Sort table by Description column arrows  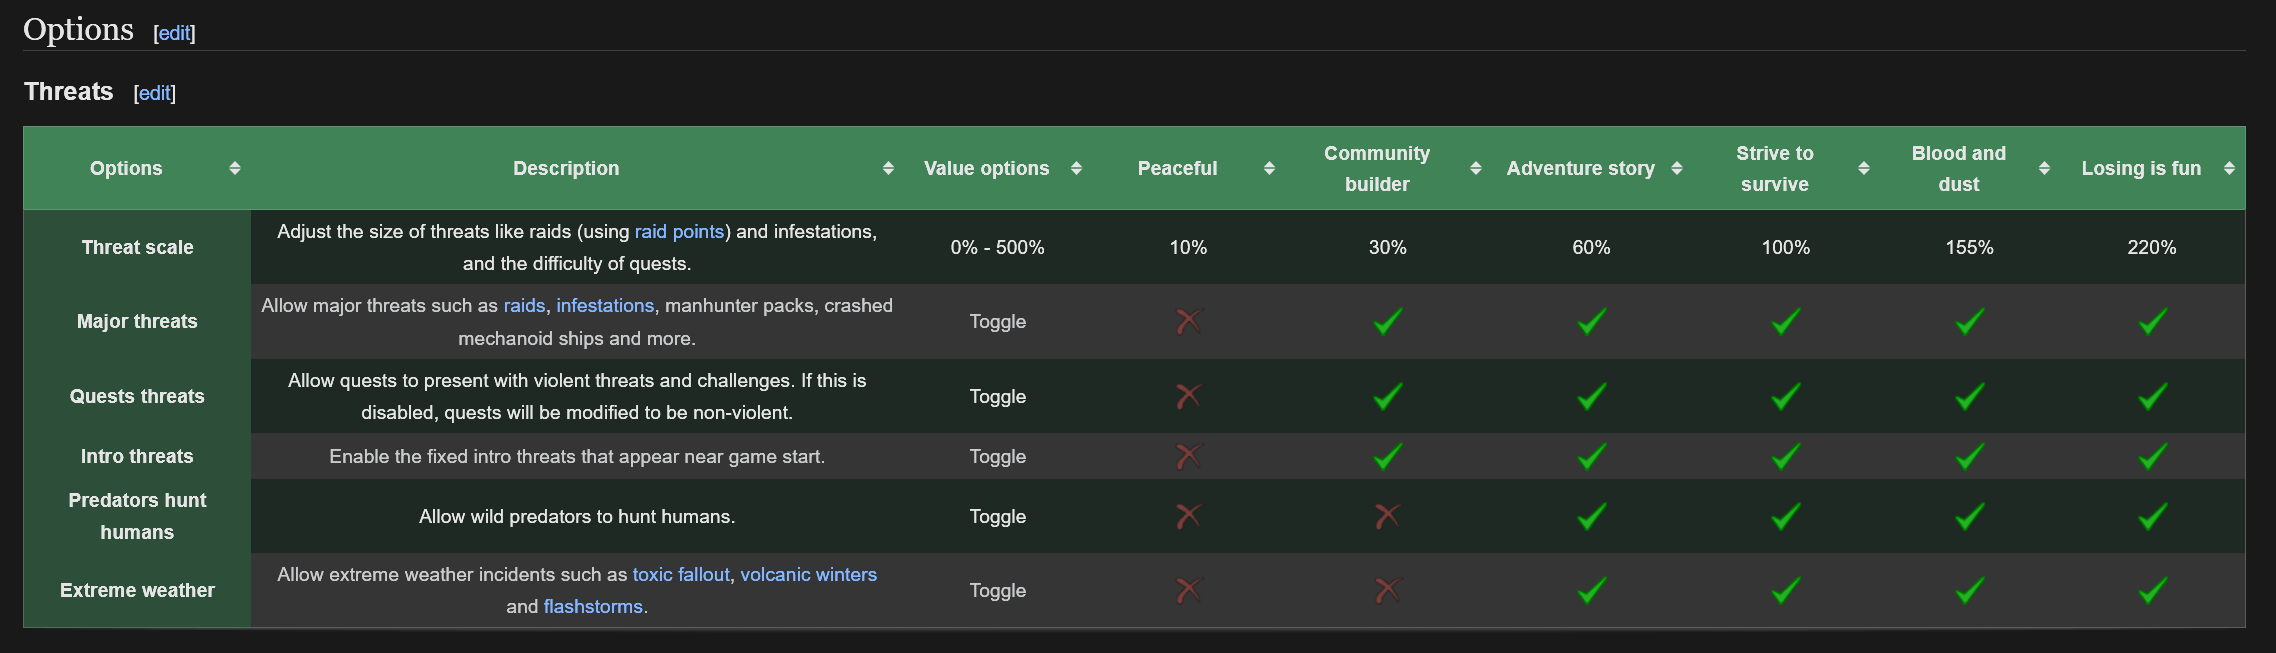point(888,168)
